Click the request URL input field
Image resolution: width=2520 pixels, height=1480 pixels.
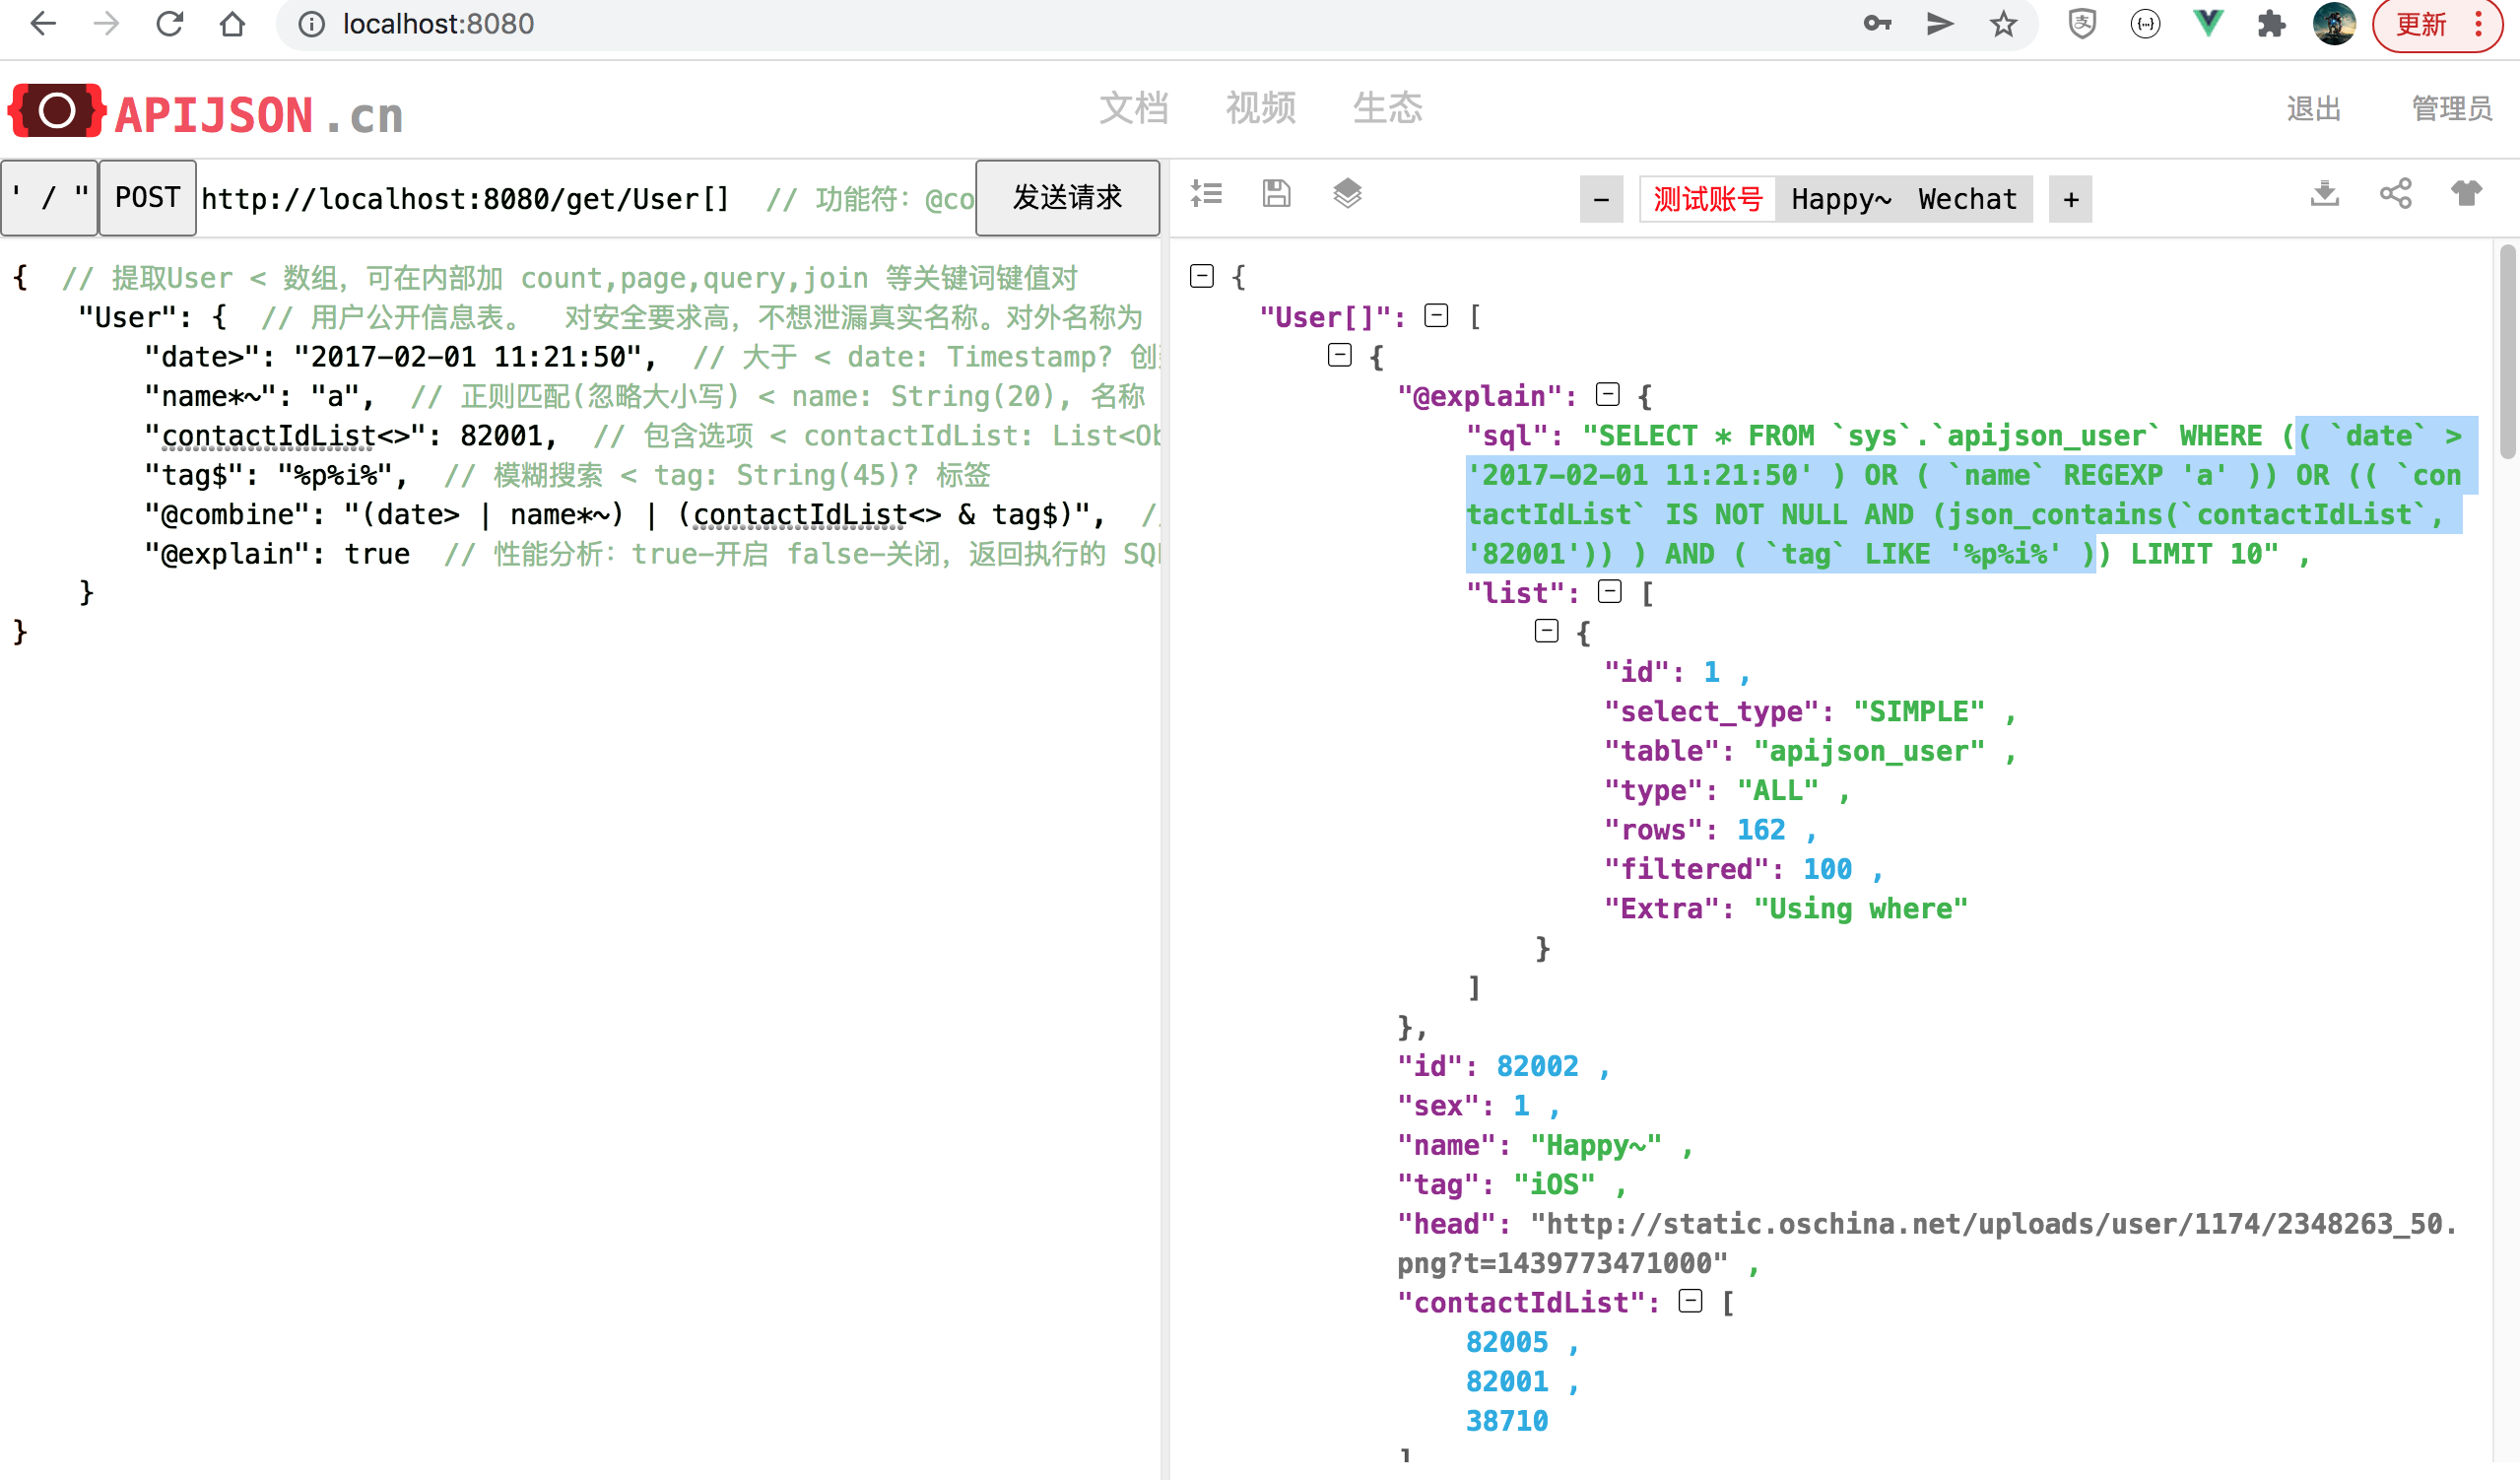tap(465, 199)
